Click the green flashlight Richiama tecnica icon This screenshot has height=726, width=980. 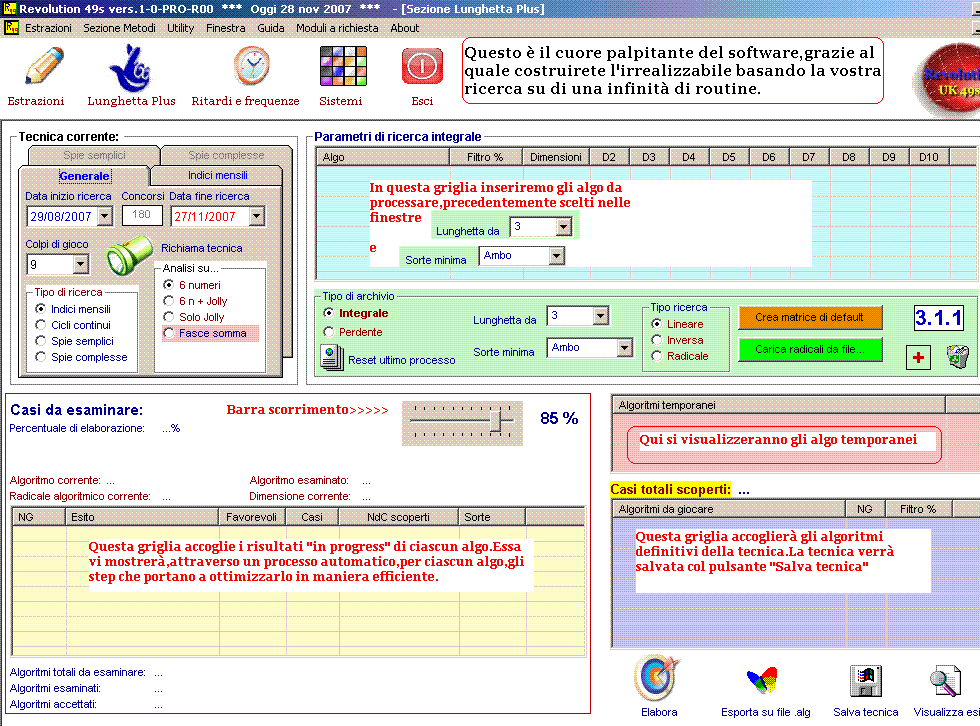coord(128,256)
